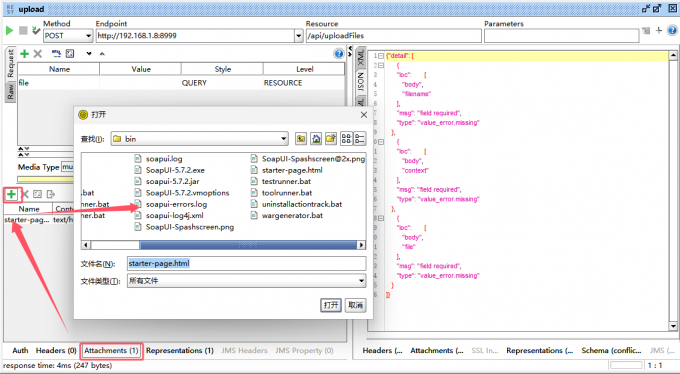Click the 取消 cancel button
Image resolution: width=680 pixels, height=374 pixels.
coord(356,305)
